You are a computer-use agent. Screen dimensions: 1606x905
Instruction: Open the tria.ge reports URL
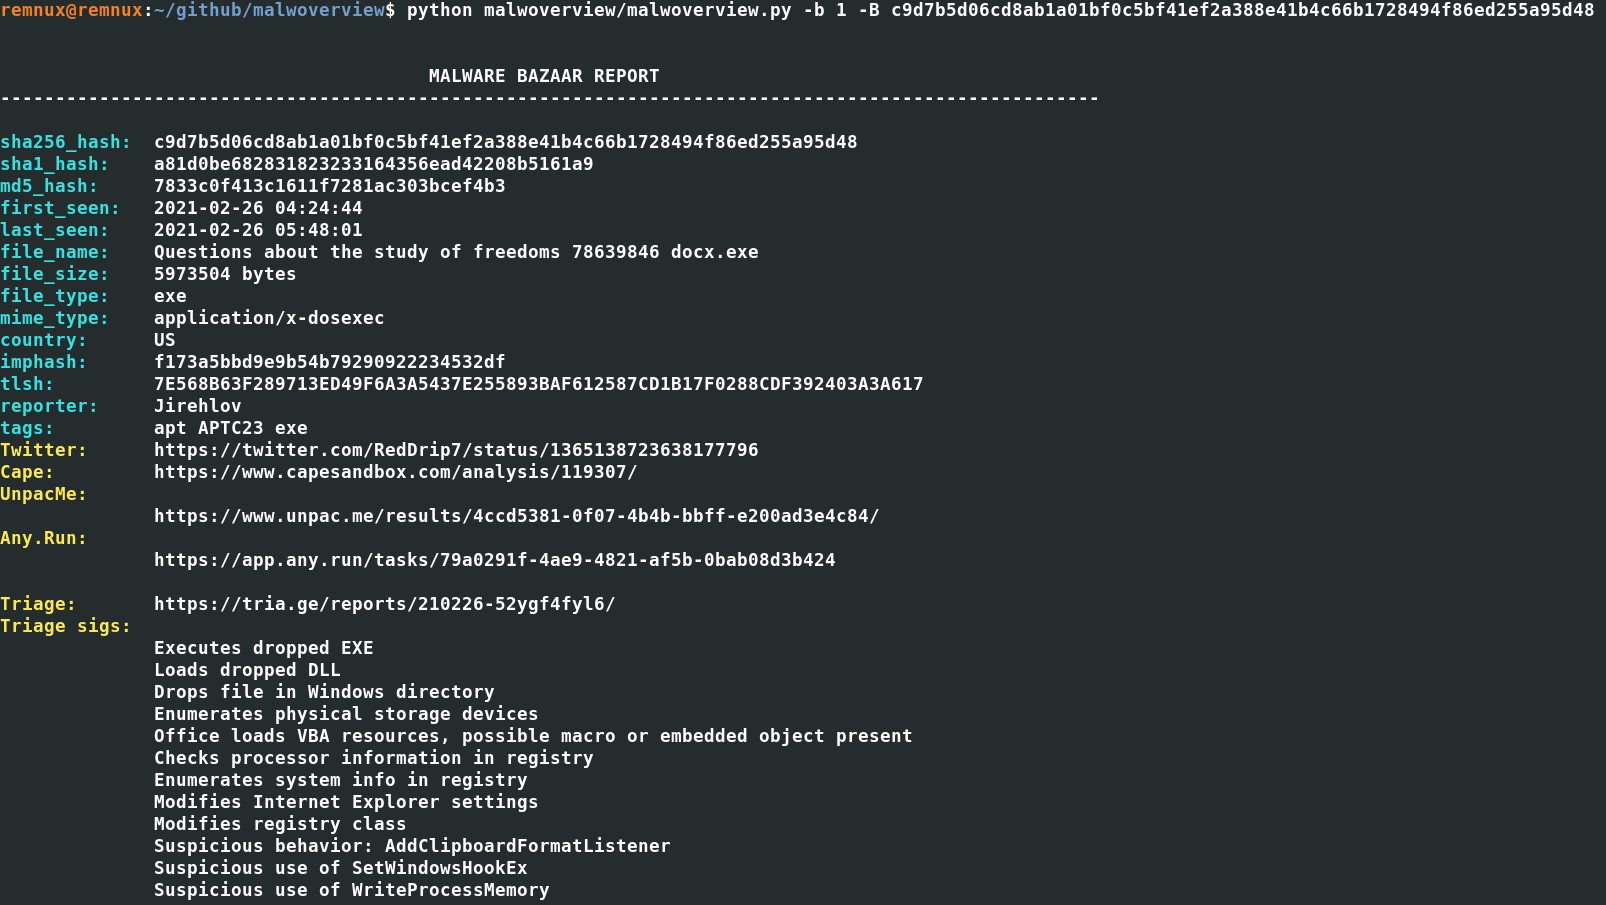pyautogui.click(x=384, y=604)
